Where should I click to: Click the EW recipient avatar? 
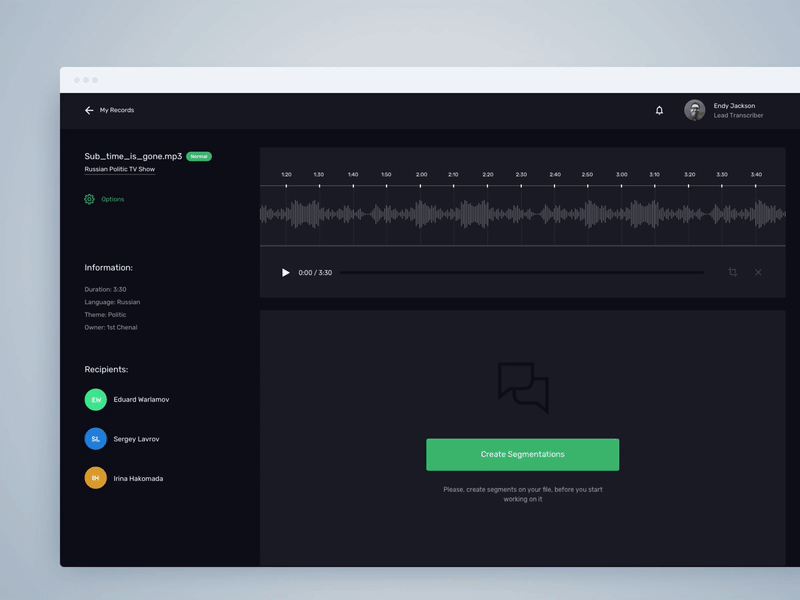pyautogui.click(x=95, y=399)
